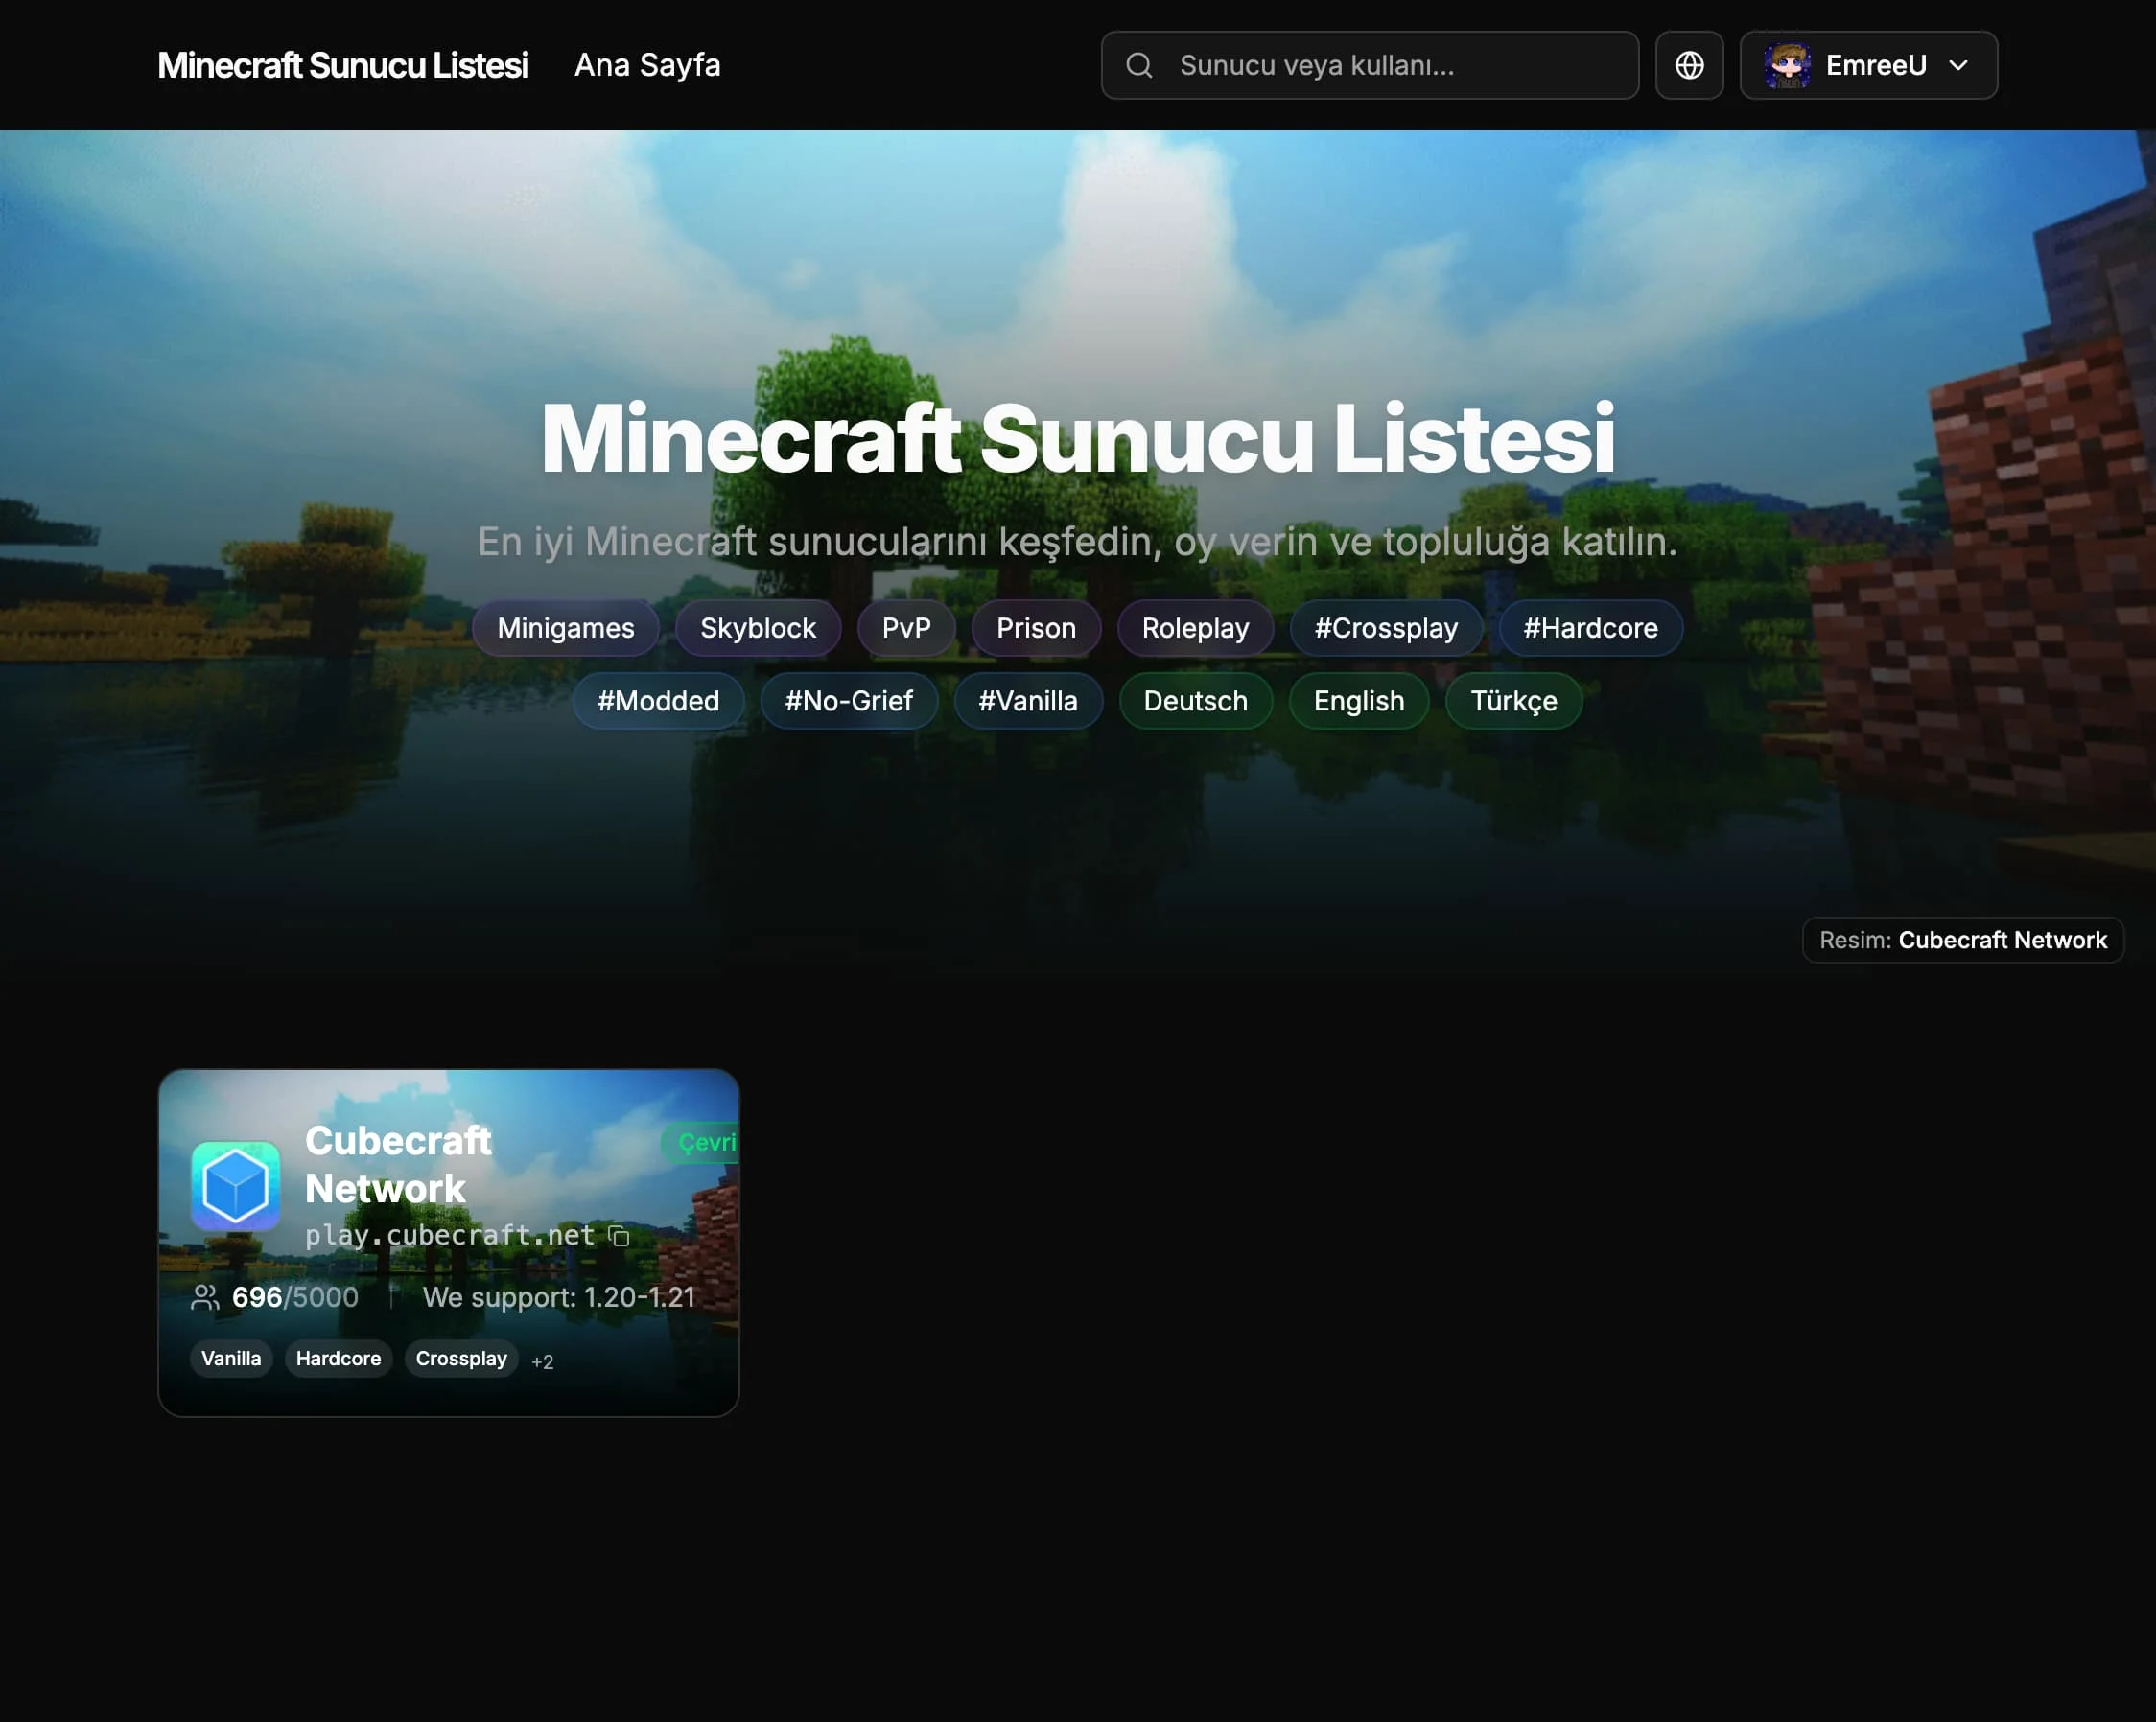Click the Hardcore tag on Cubecraft card
2156x1722 pixels.
click(338, 1358)
